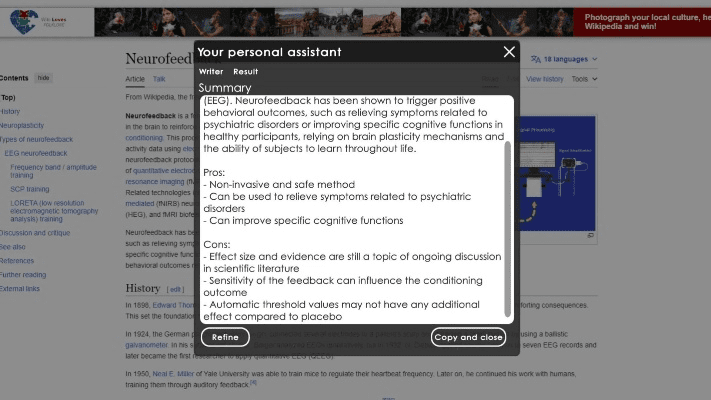Go to Neuroplasticity section in contents
The width and height of the screenshot is (711, 400).
pyautogui.click(x=22, y=125)
